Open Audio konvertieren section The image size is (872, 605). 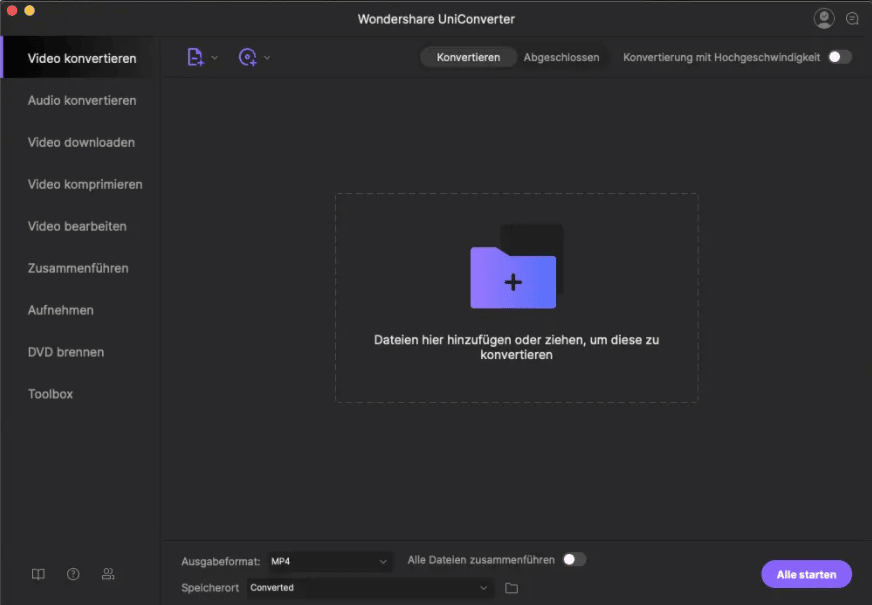(x=82, y=101)
